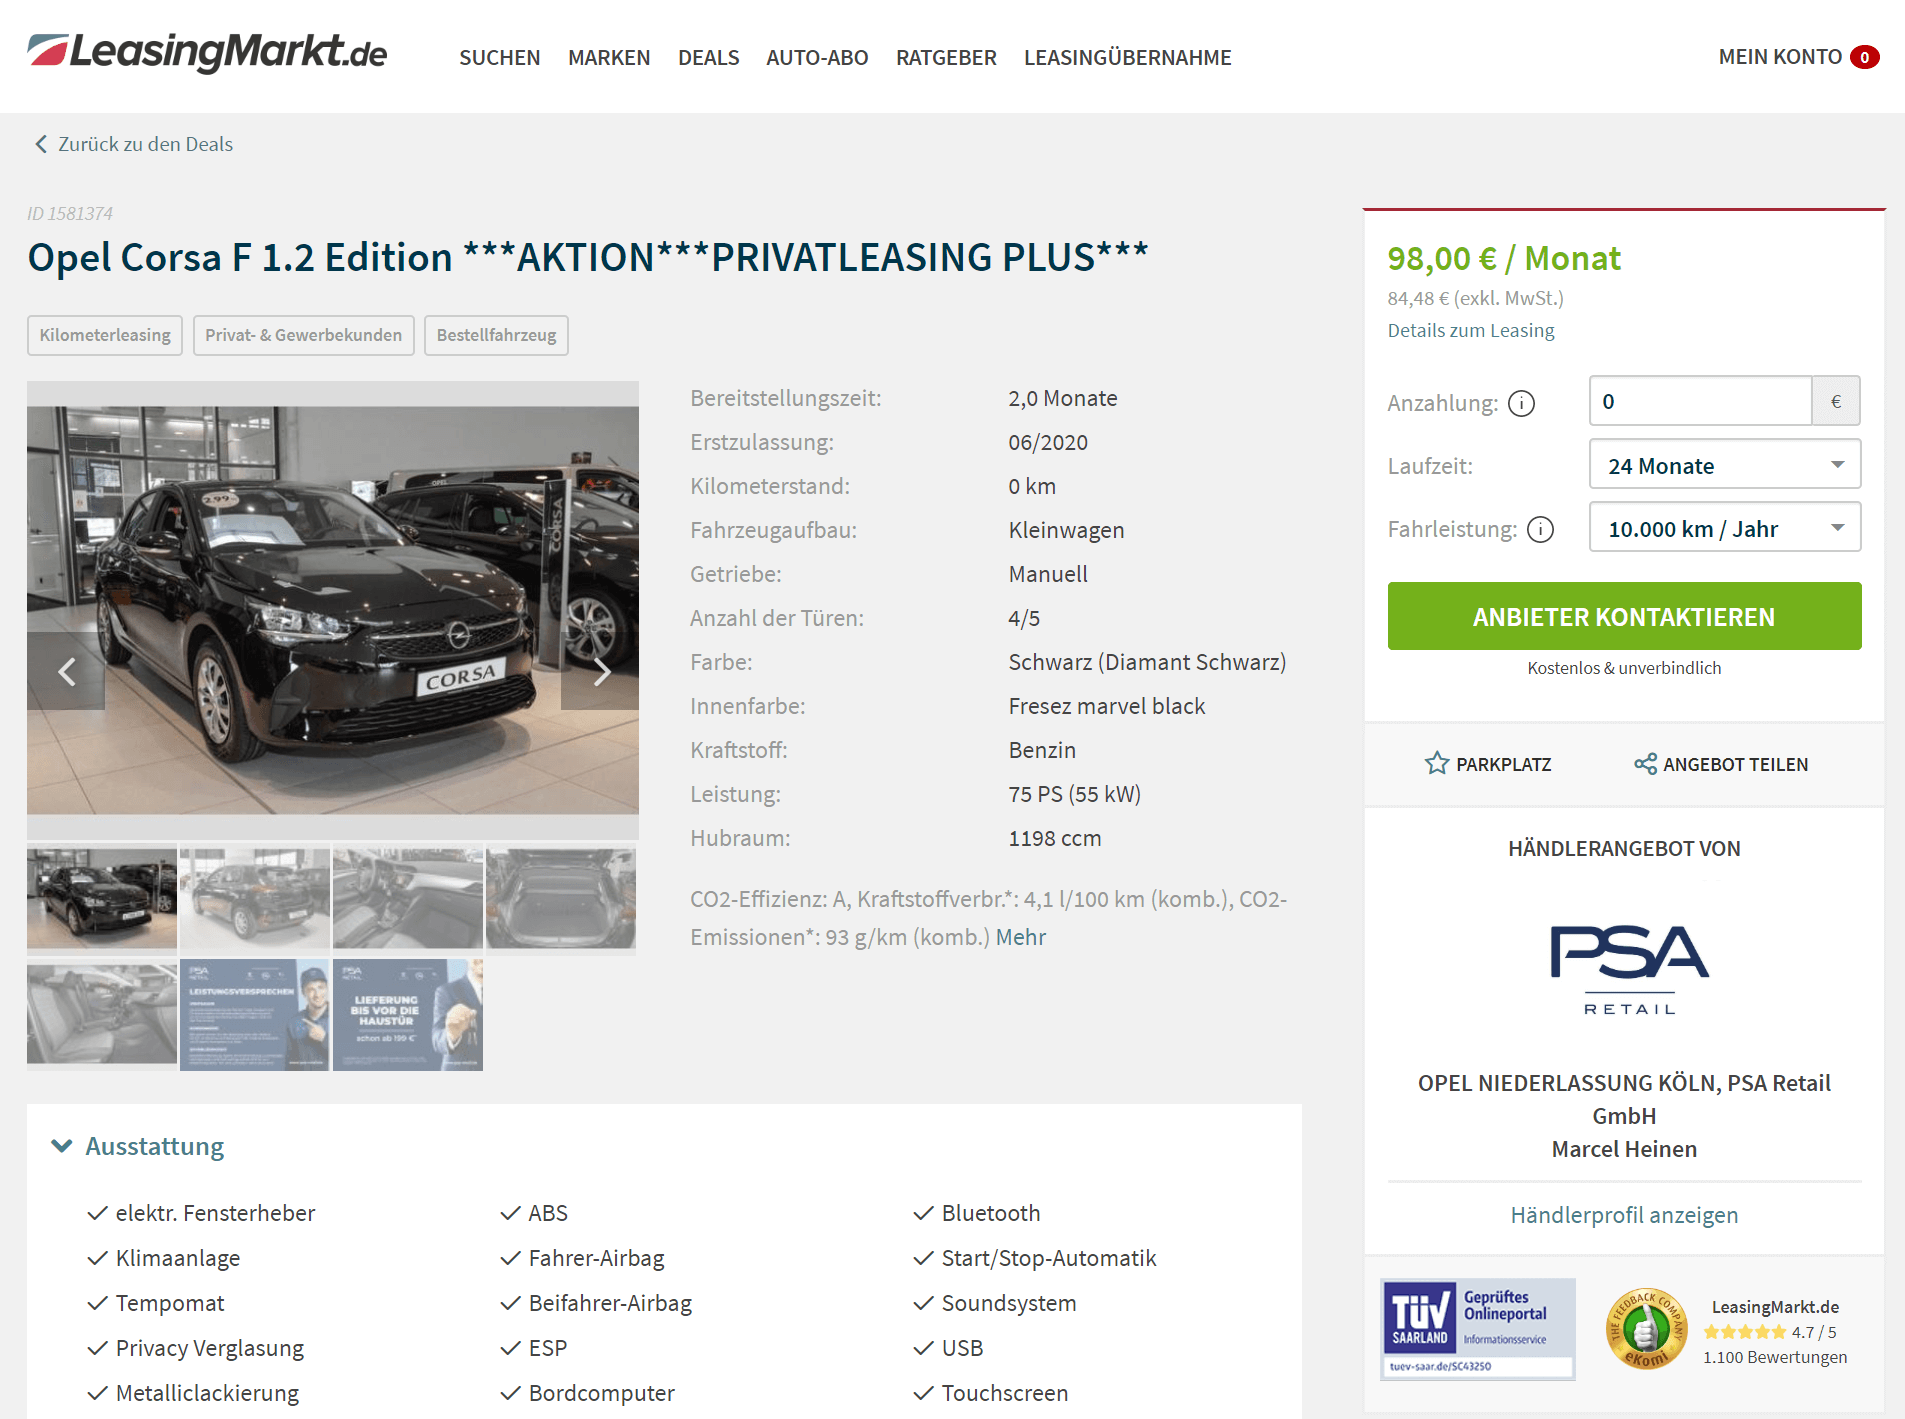Click the checkmark next to Soundsystem
The image size is (1905, 1419).
pos(923,1303)
